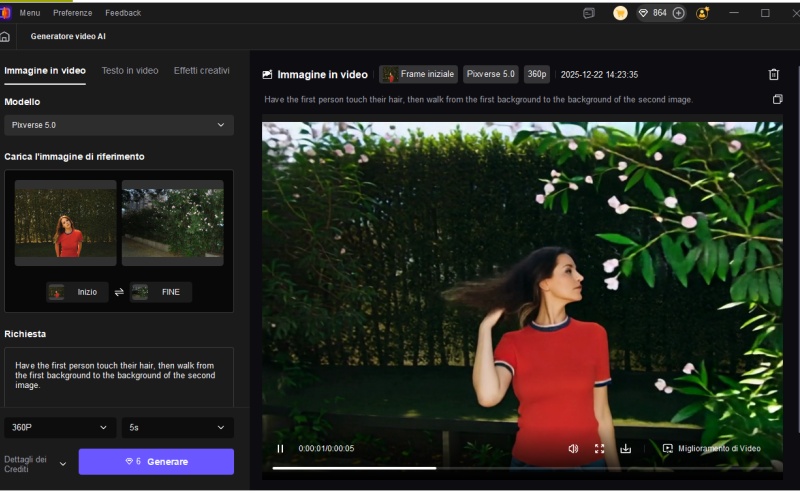This screenshot has height=493, width=800.
Task: Switch to Effetti creativi tab
Action: (x=202, y=71)
